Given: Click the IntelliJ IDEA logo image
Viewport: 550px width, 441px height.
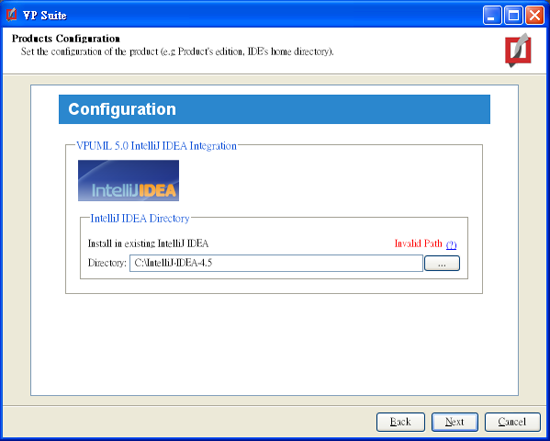Looking at the screenshot, I should [128, 181].
